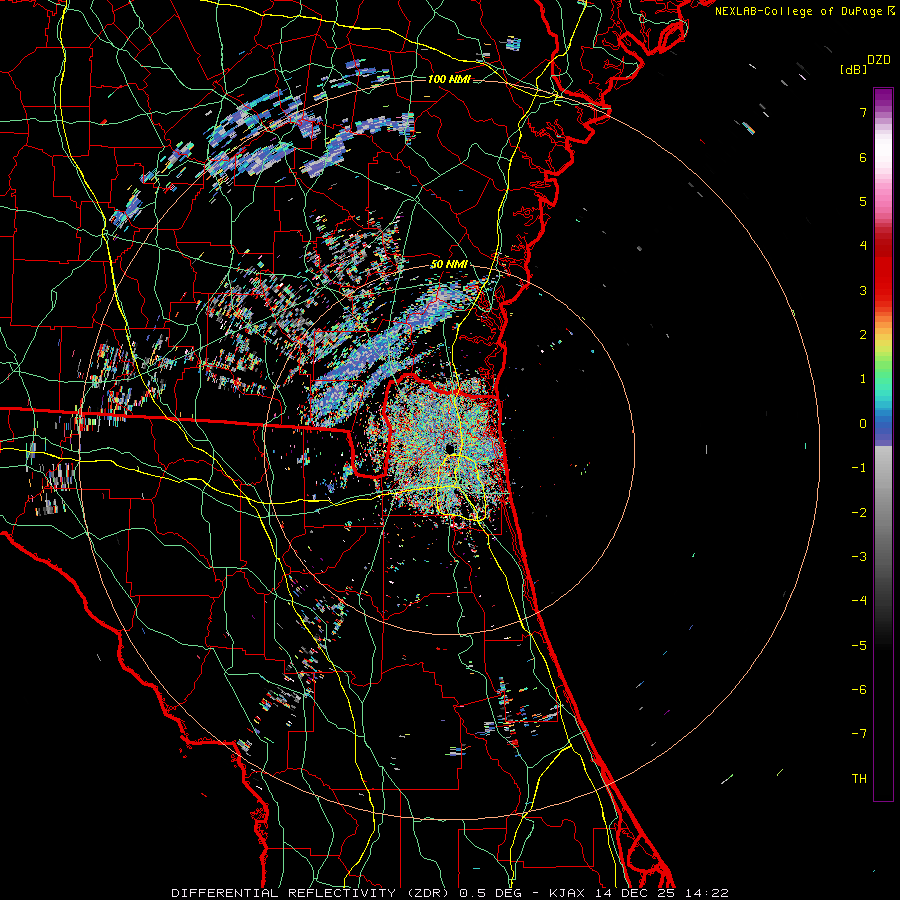Click the 0 value on color scale
This screenshot has height=900, width=900.
pos(863,424)
